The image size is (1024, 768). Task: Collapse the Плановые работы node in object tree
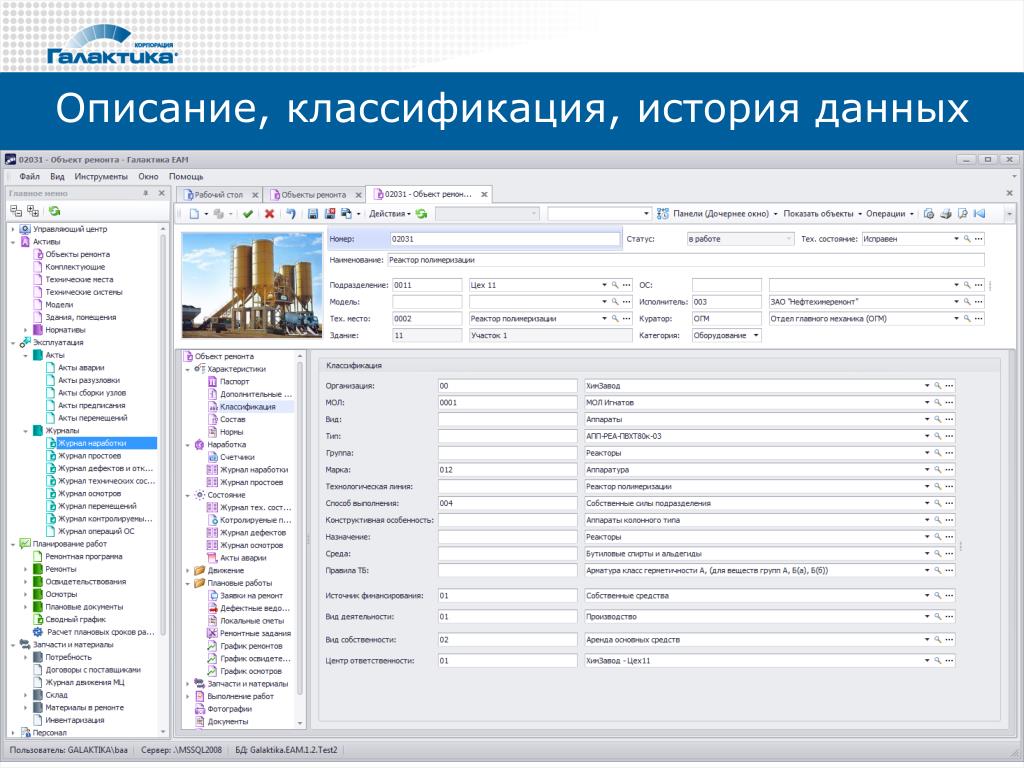pyautogui.click(x=187, y=583)
